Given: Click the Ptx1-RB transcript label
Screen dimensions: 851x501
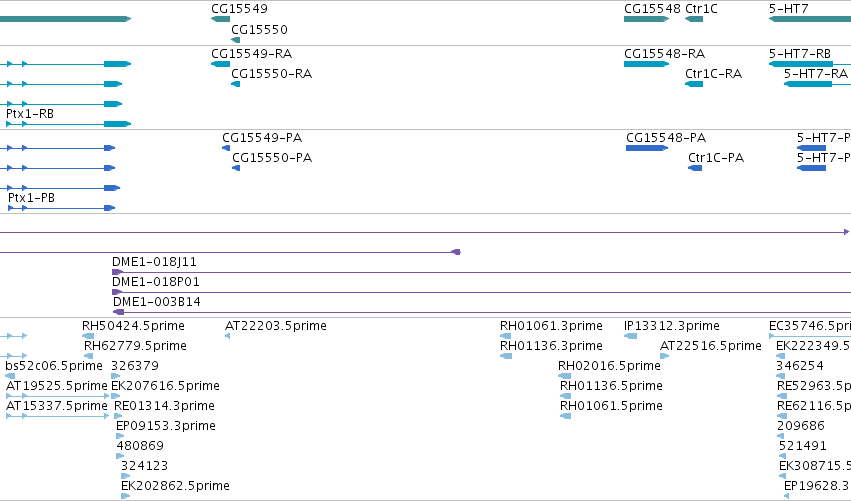Looking at the screenshot, I should [x=30, y=114].
